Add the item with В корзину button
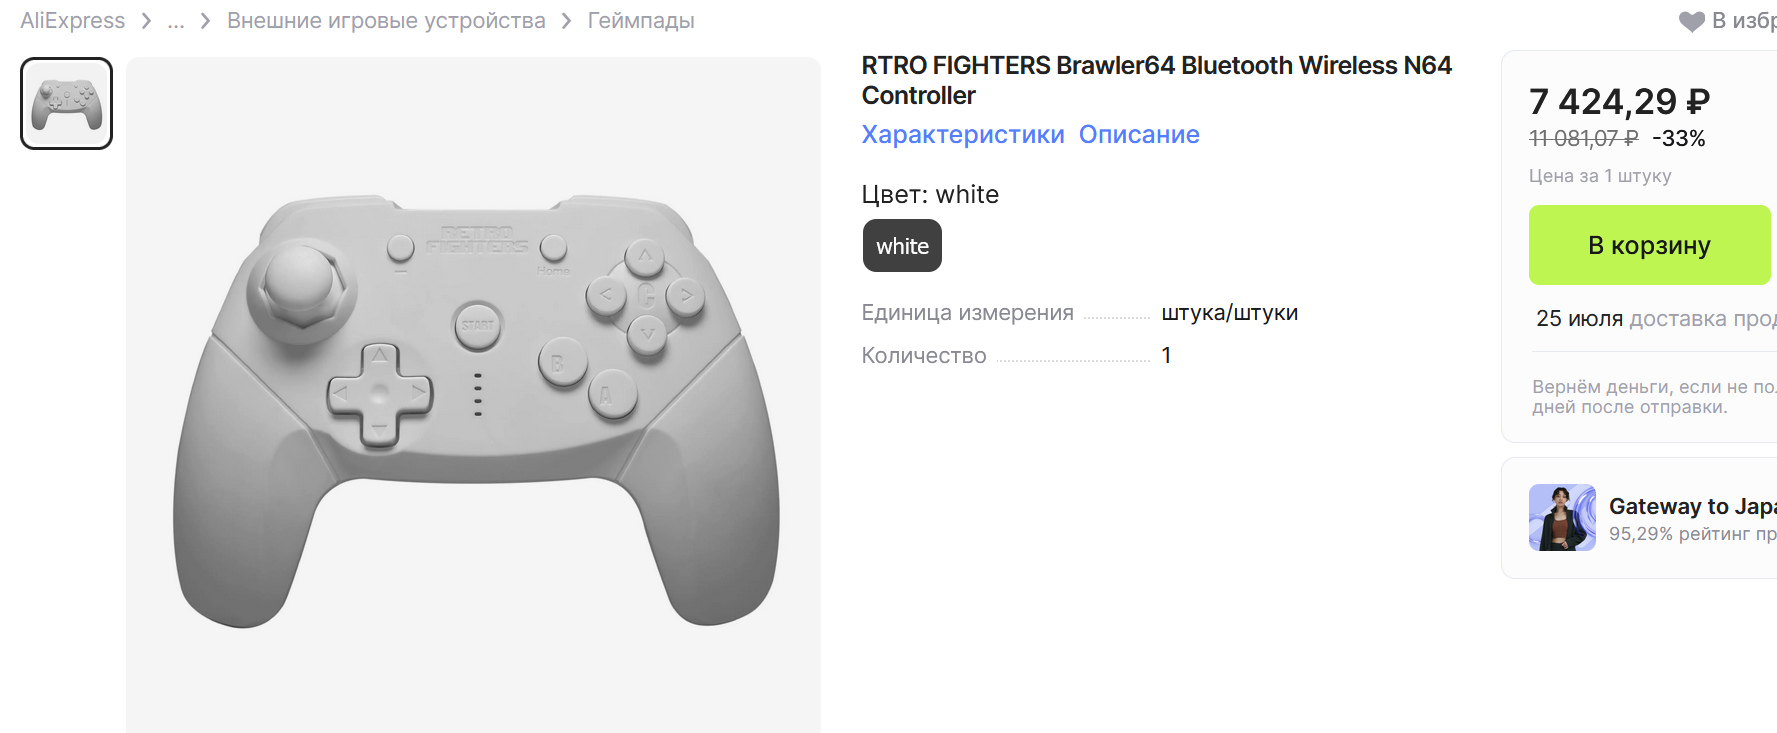This screenshot has height=733, width=1777. click(x=1649, y=245)
